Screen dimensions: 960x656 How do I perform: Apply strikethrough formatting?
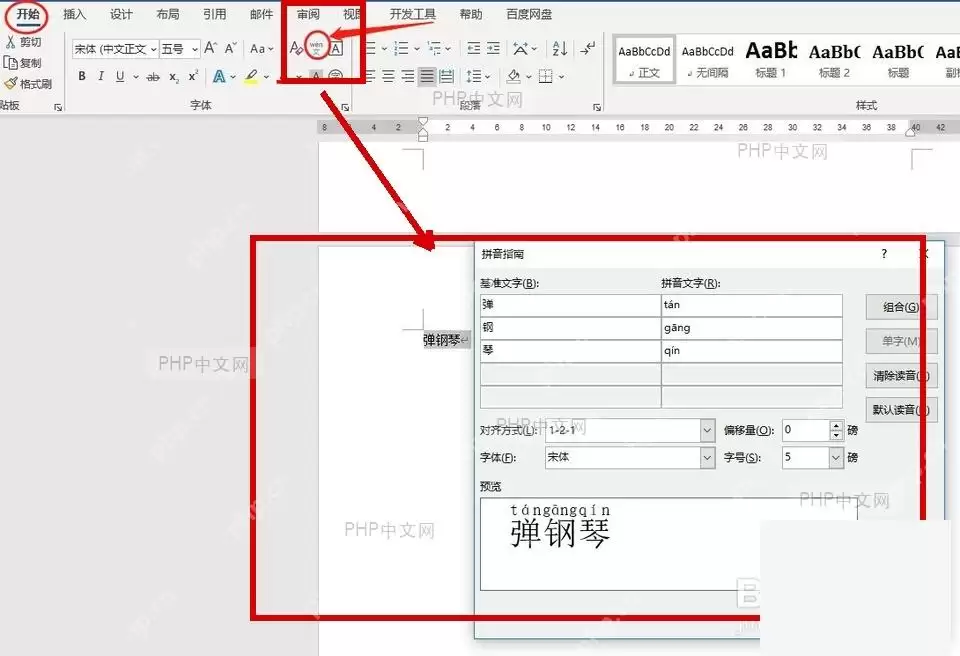coord(154,77)
